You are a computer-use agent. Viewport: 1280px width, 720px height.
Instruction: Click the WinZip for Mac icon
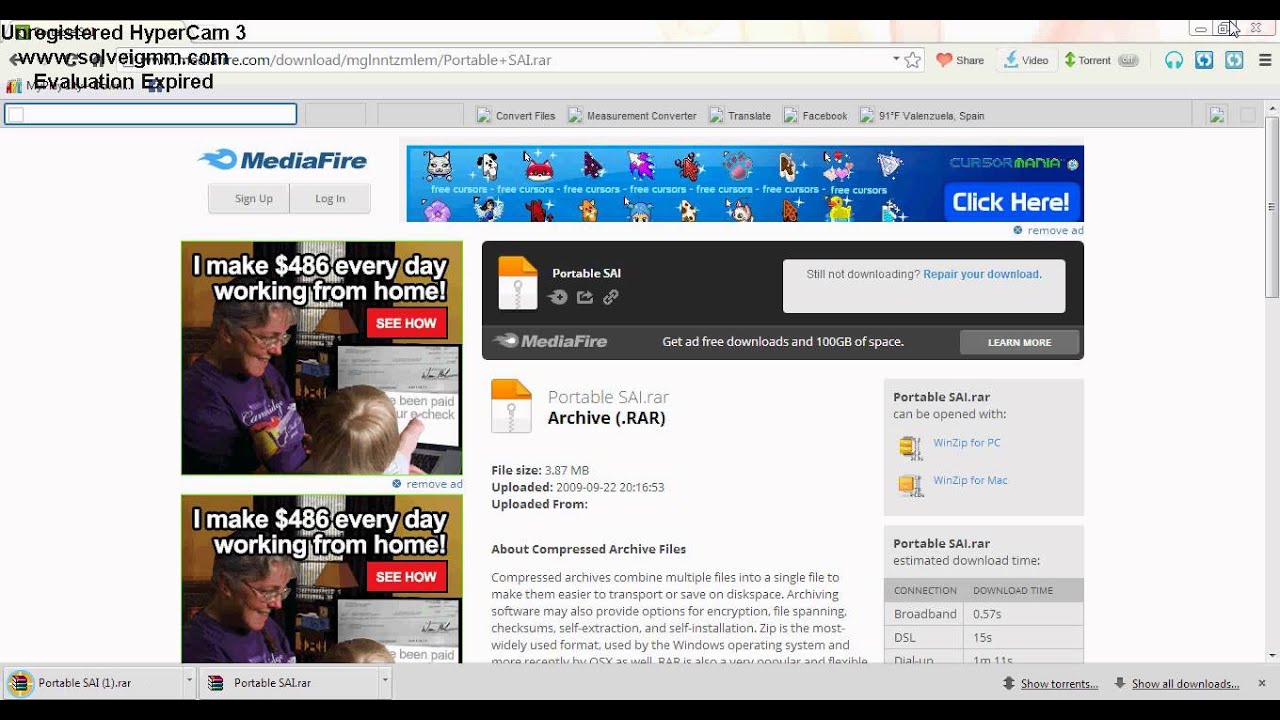(910, 485)
